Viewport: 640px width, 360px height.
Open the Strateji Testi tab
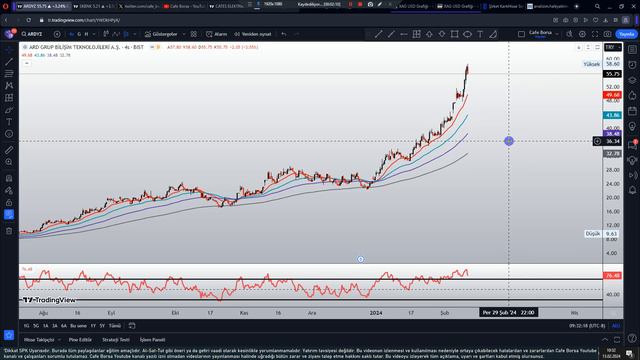click(116, 340)
